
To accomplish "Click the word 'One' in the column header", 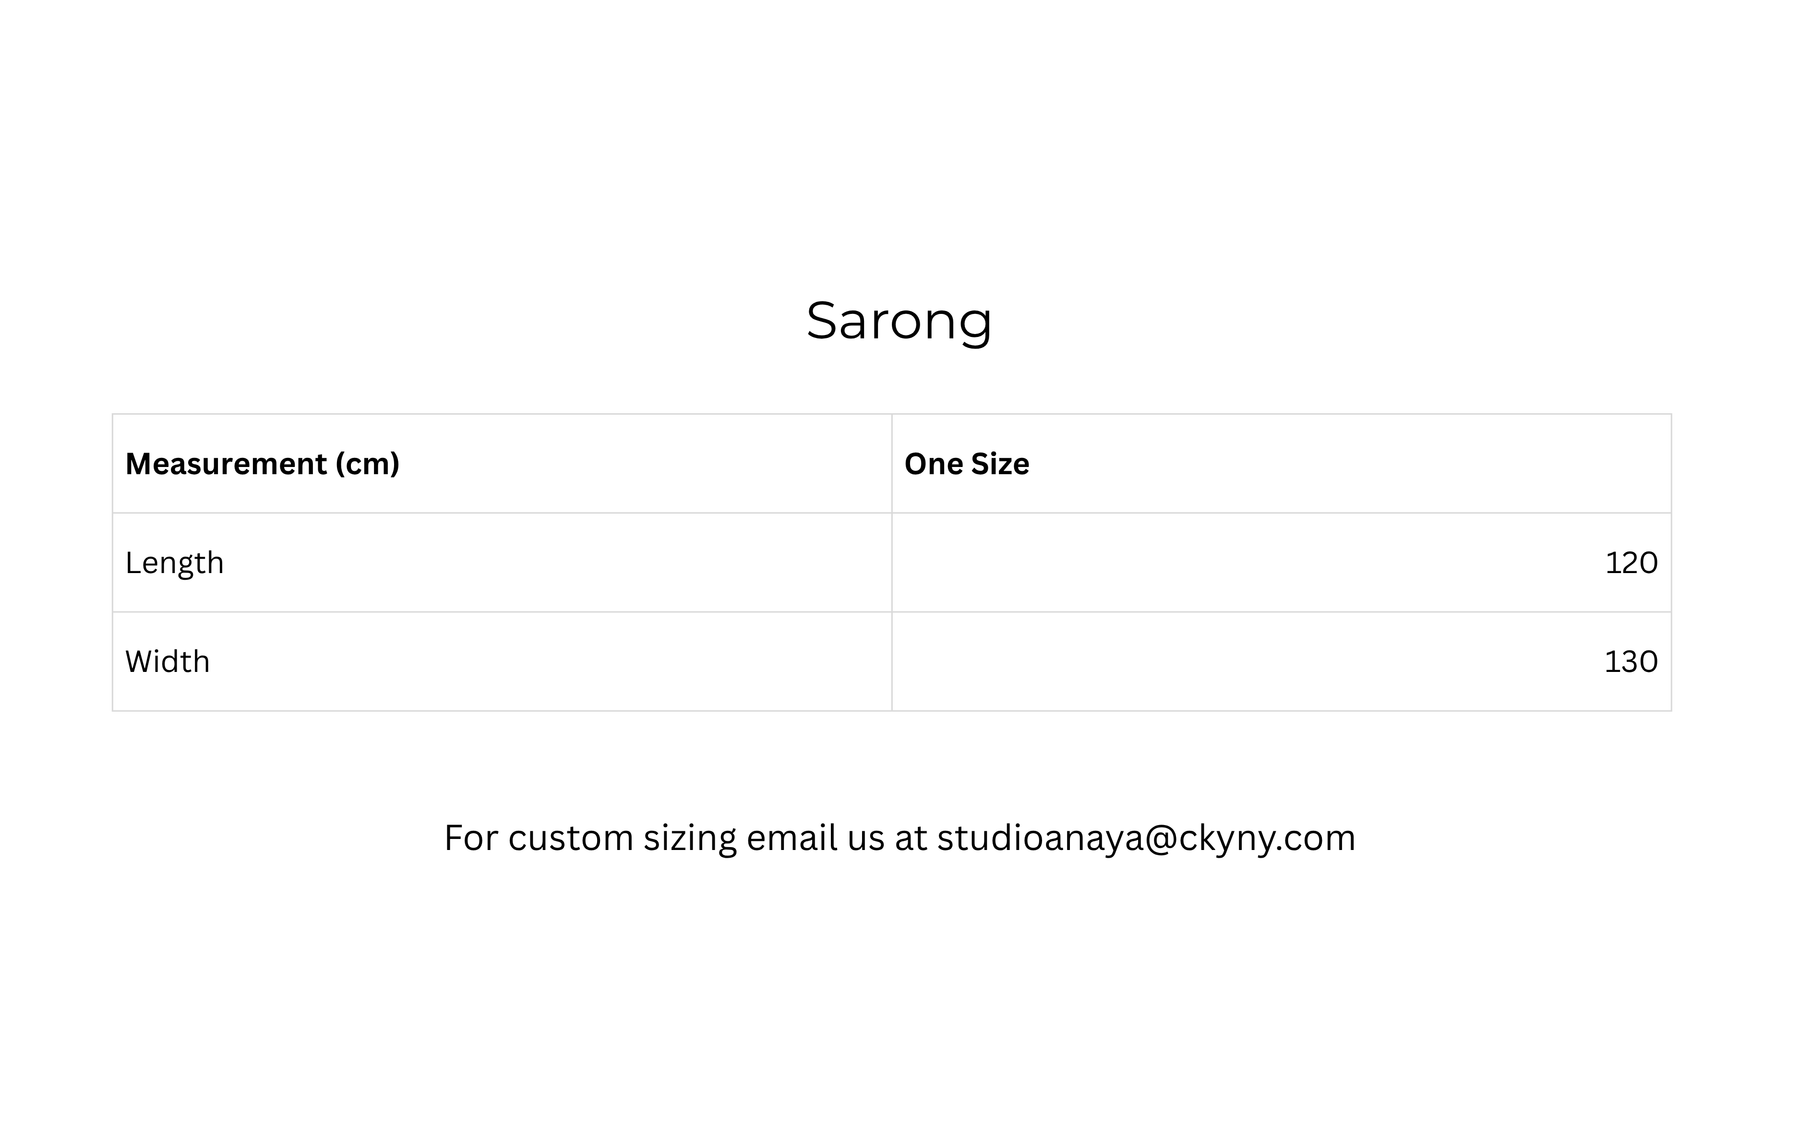I will 933,464.
